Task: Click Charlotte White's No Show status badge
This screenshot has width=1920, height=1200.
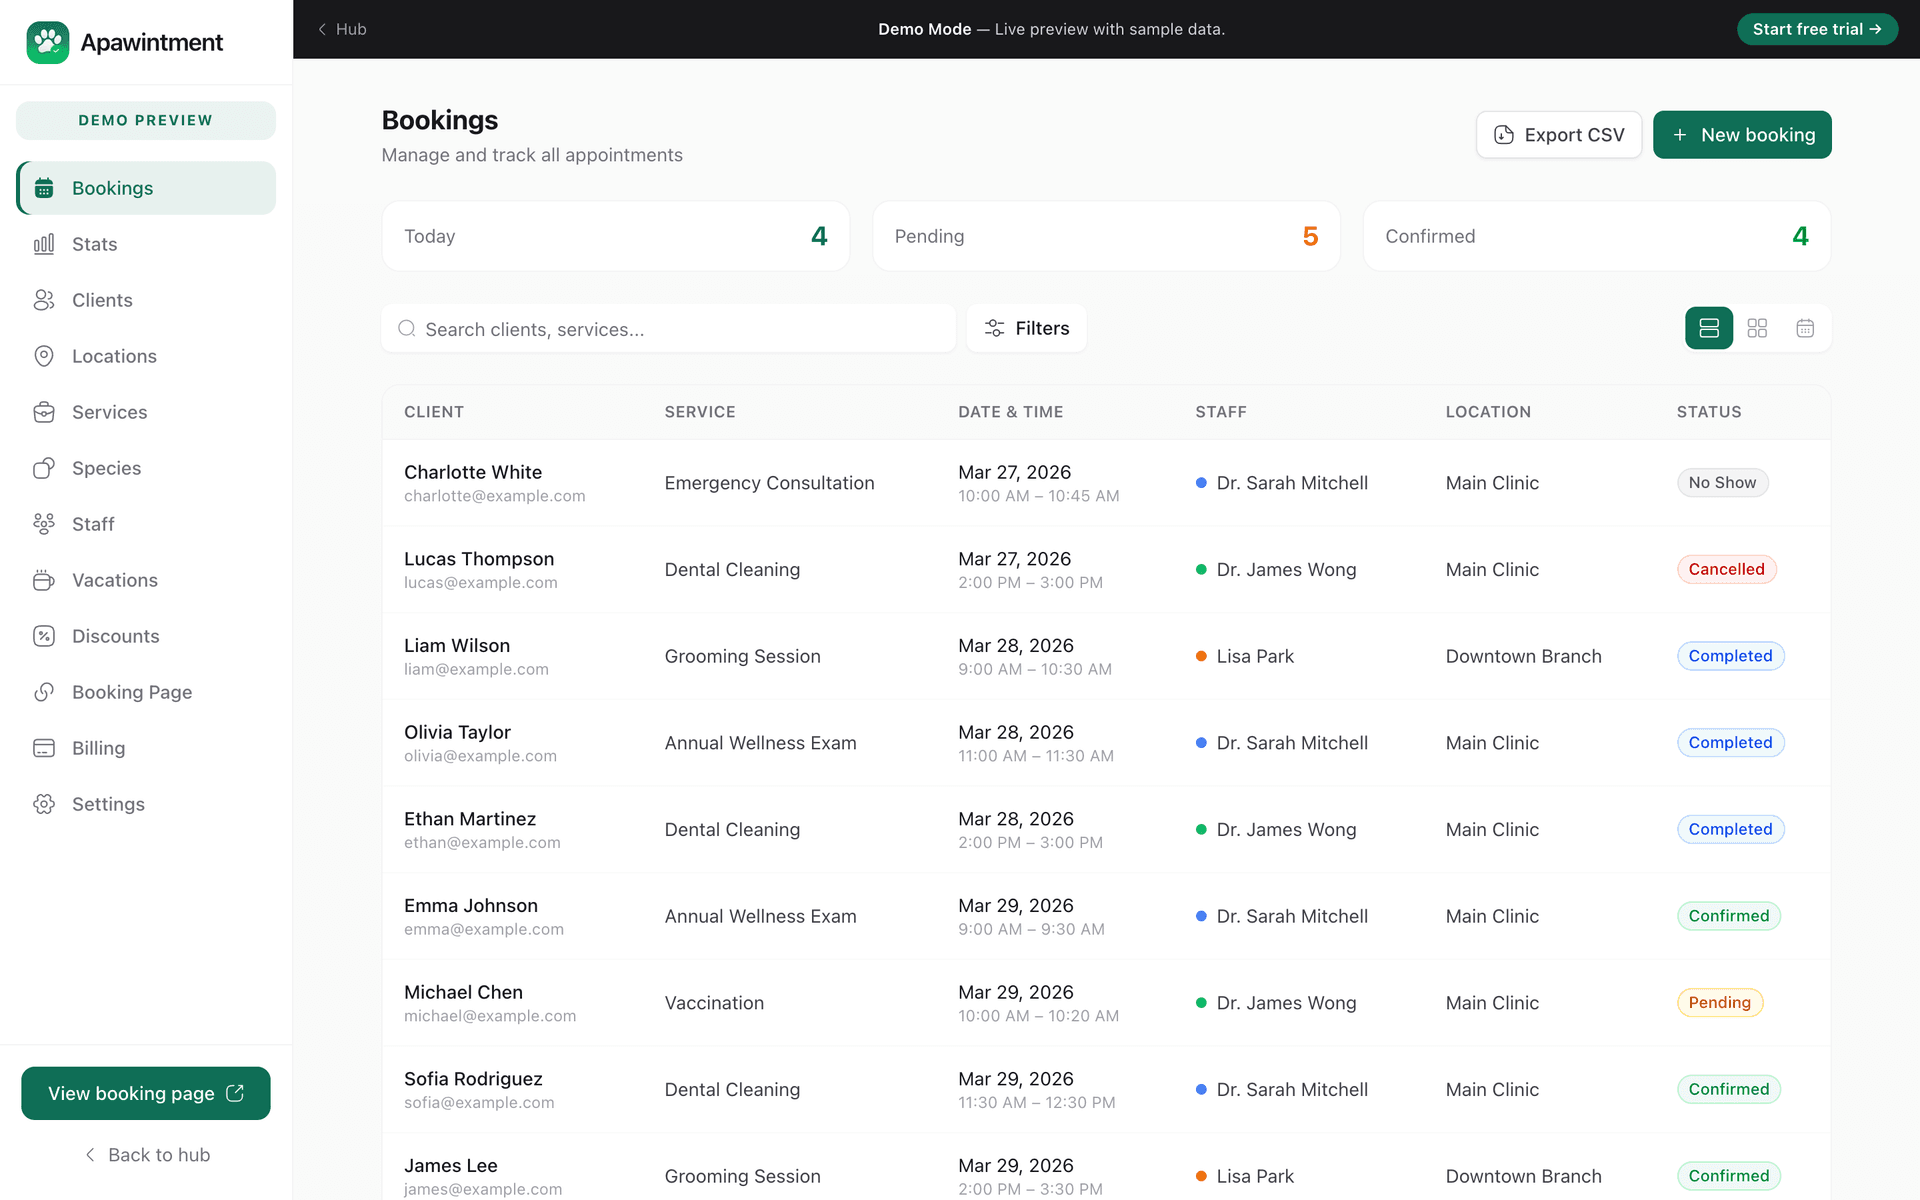Action: pyautogui.click(x=1722, y=482)
